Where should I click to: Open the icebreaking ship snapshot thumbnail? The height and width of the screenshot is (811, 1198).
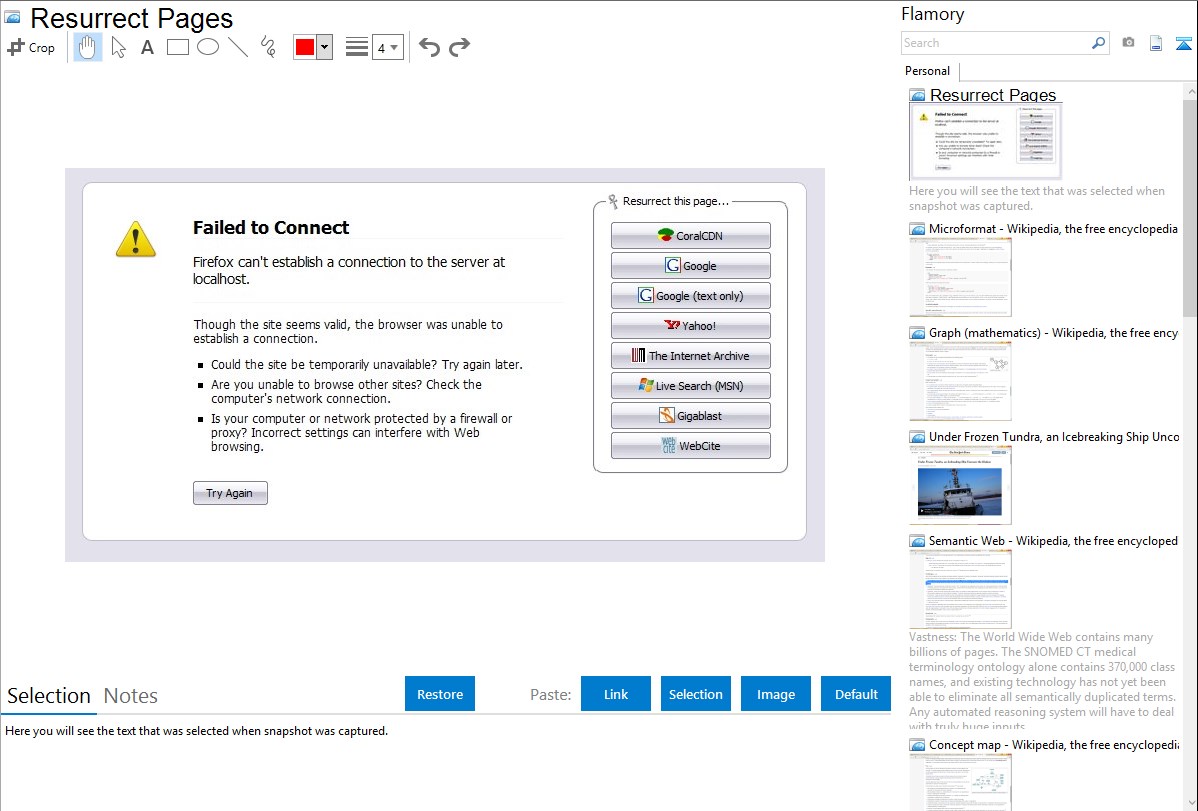pos(960,485)
